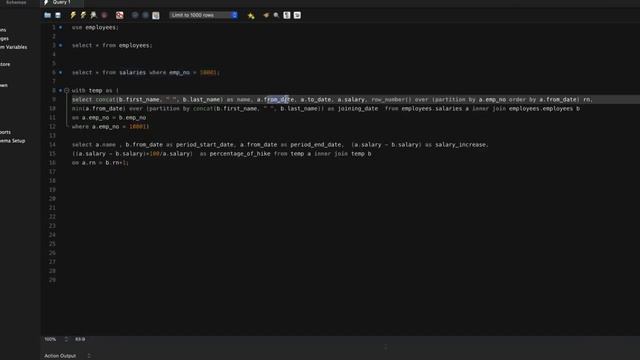Click 'percentage_of_hike' alias on line 15
This screenshot has height=360, width=640.
240,154
